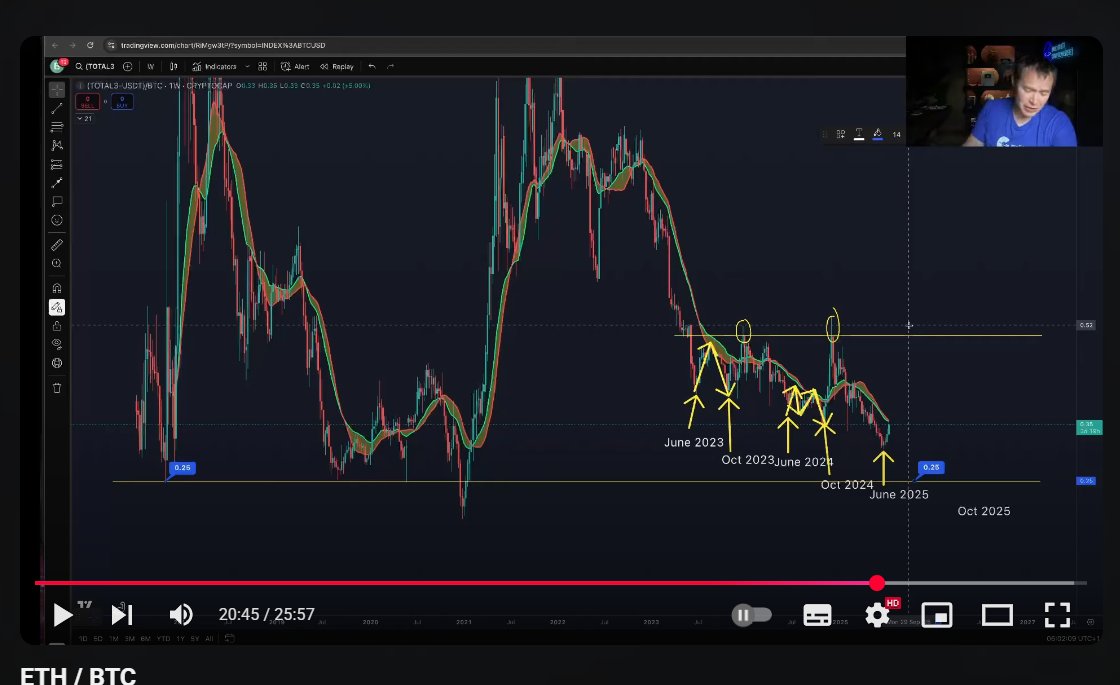Open the dropdown next to Indicators
Screen dimensions: 1120x685
[x=247, y=66]
